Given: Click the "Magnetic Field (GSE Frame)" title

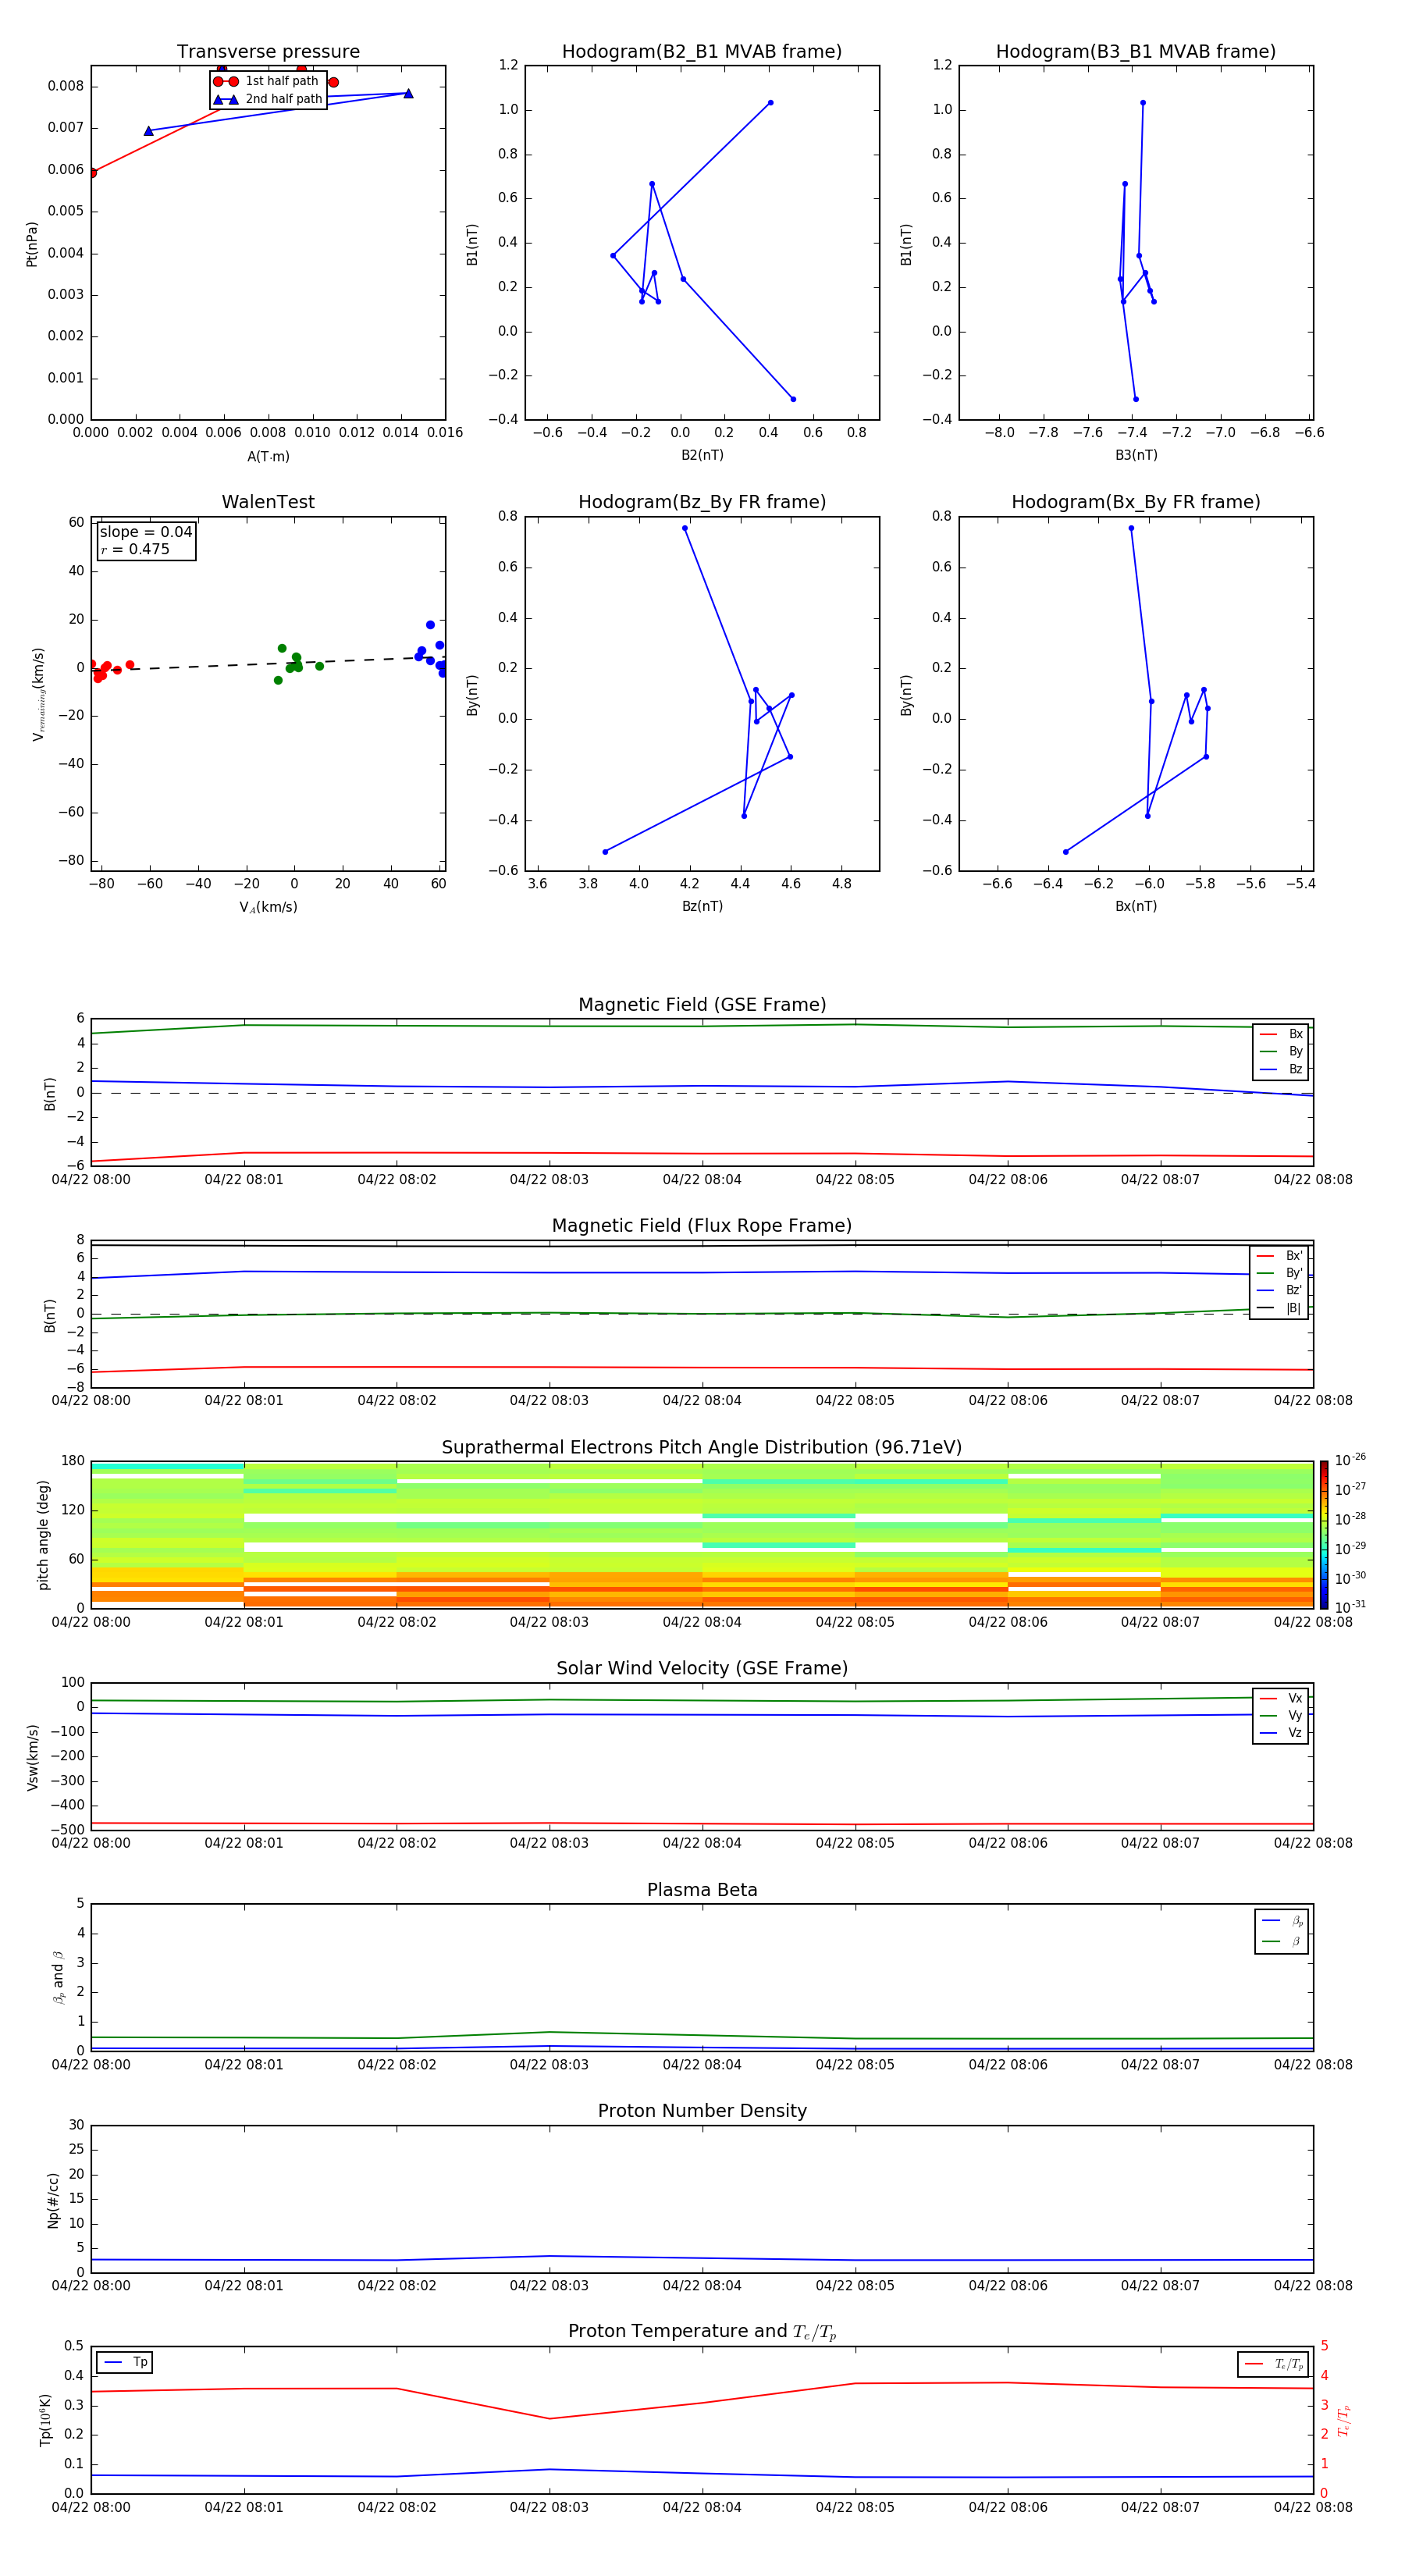Looking at the screenshot, I should point(702,1005).
